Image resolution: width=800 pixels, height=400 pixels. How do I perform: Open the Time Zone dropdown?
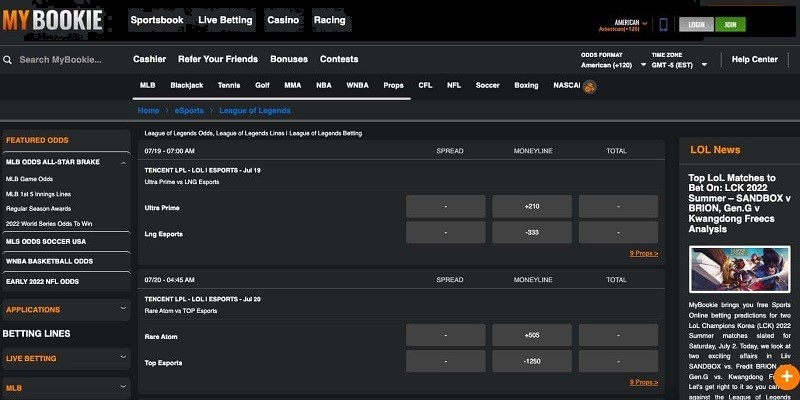coord(679,65)
